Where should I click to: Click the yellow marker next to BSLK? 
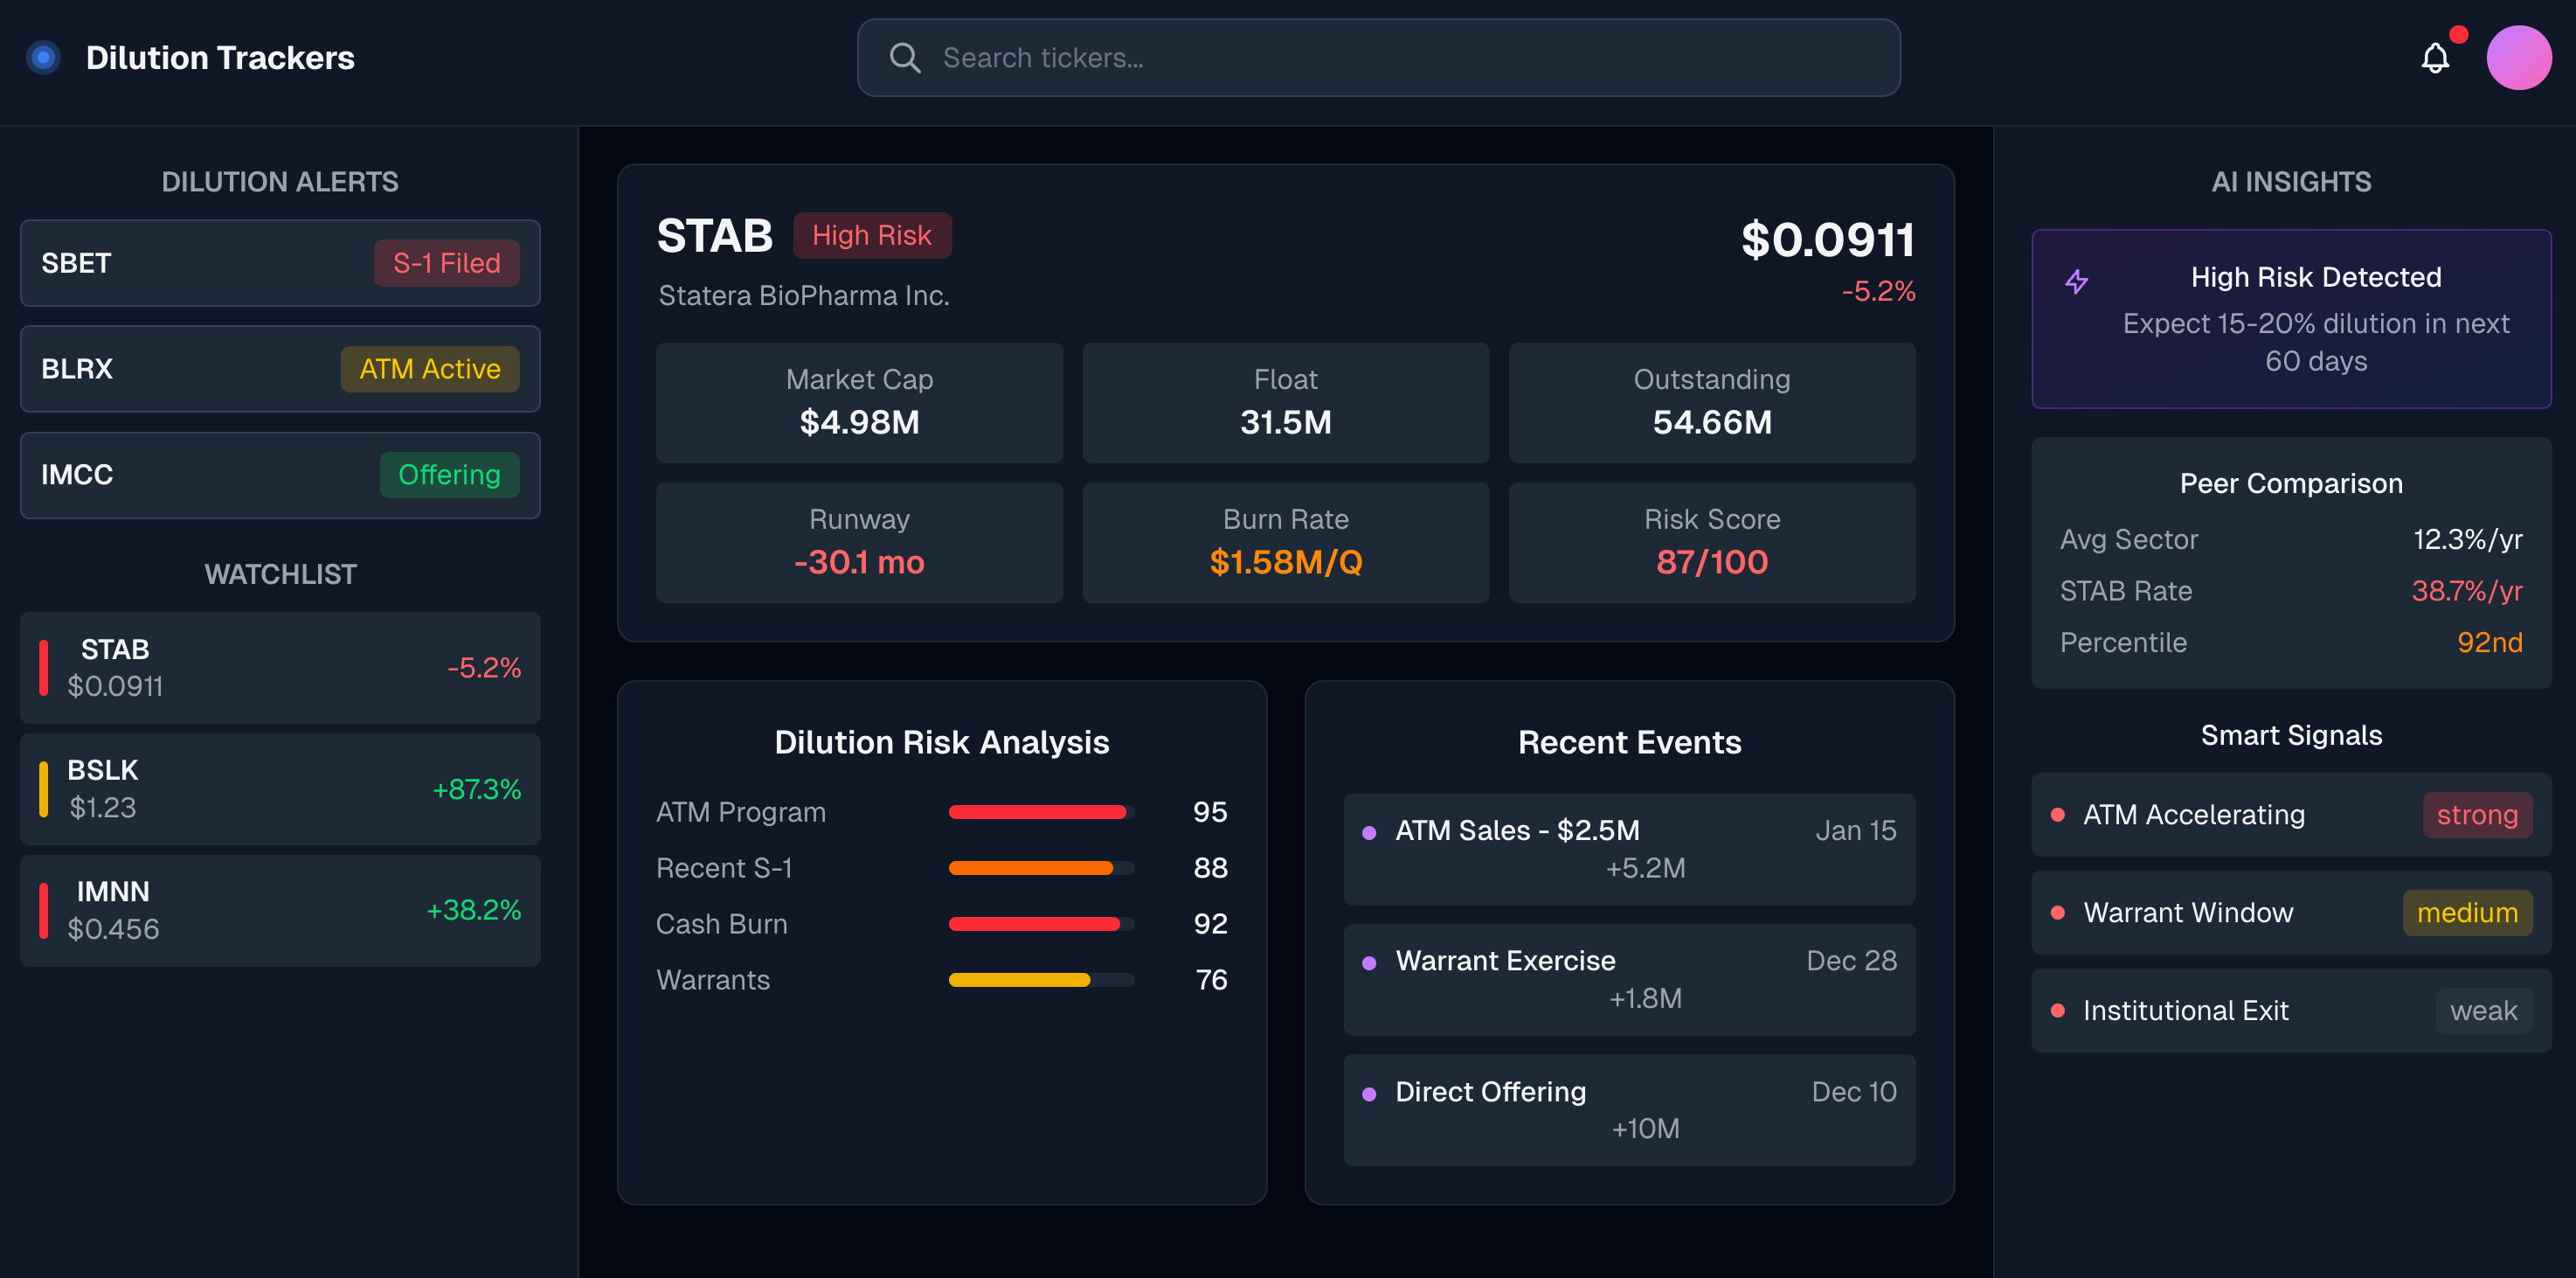[x=43, y=789]
